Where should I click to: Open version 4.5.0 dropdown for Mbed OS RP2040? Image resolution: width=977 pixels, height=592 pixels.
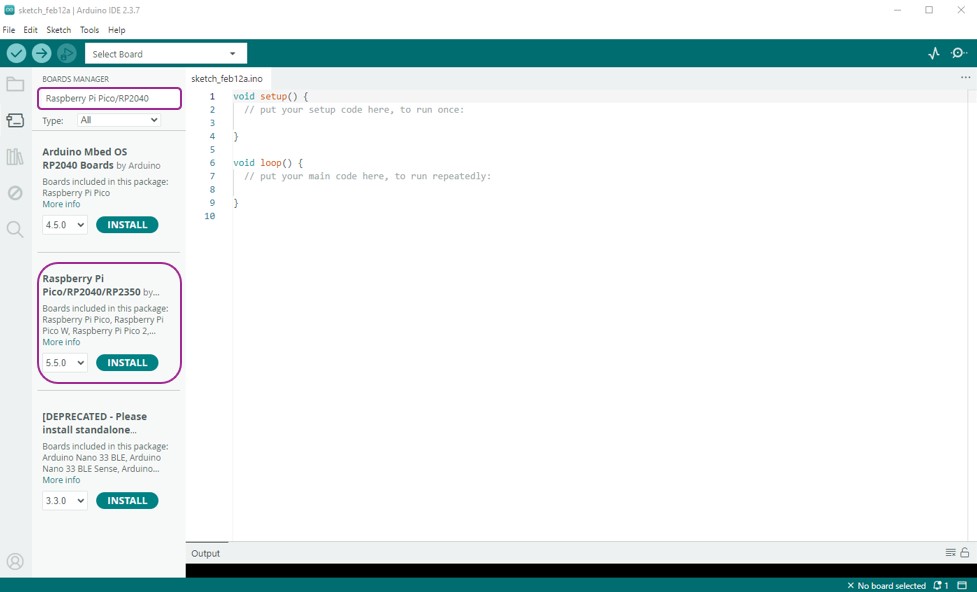pos(65,225)
